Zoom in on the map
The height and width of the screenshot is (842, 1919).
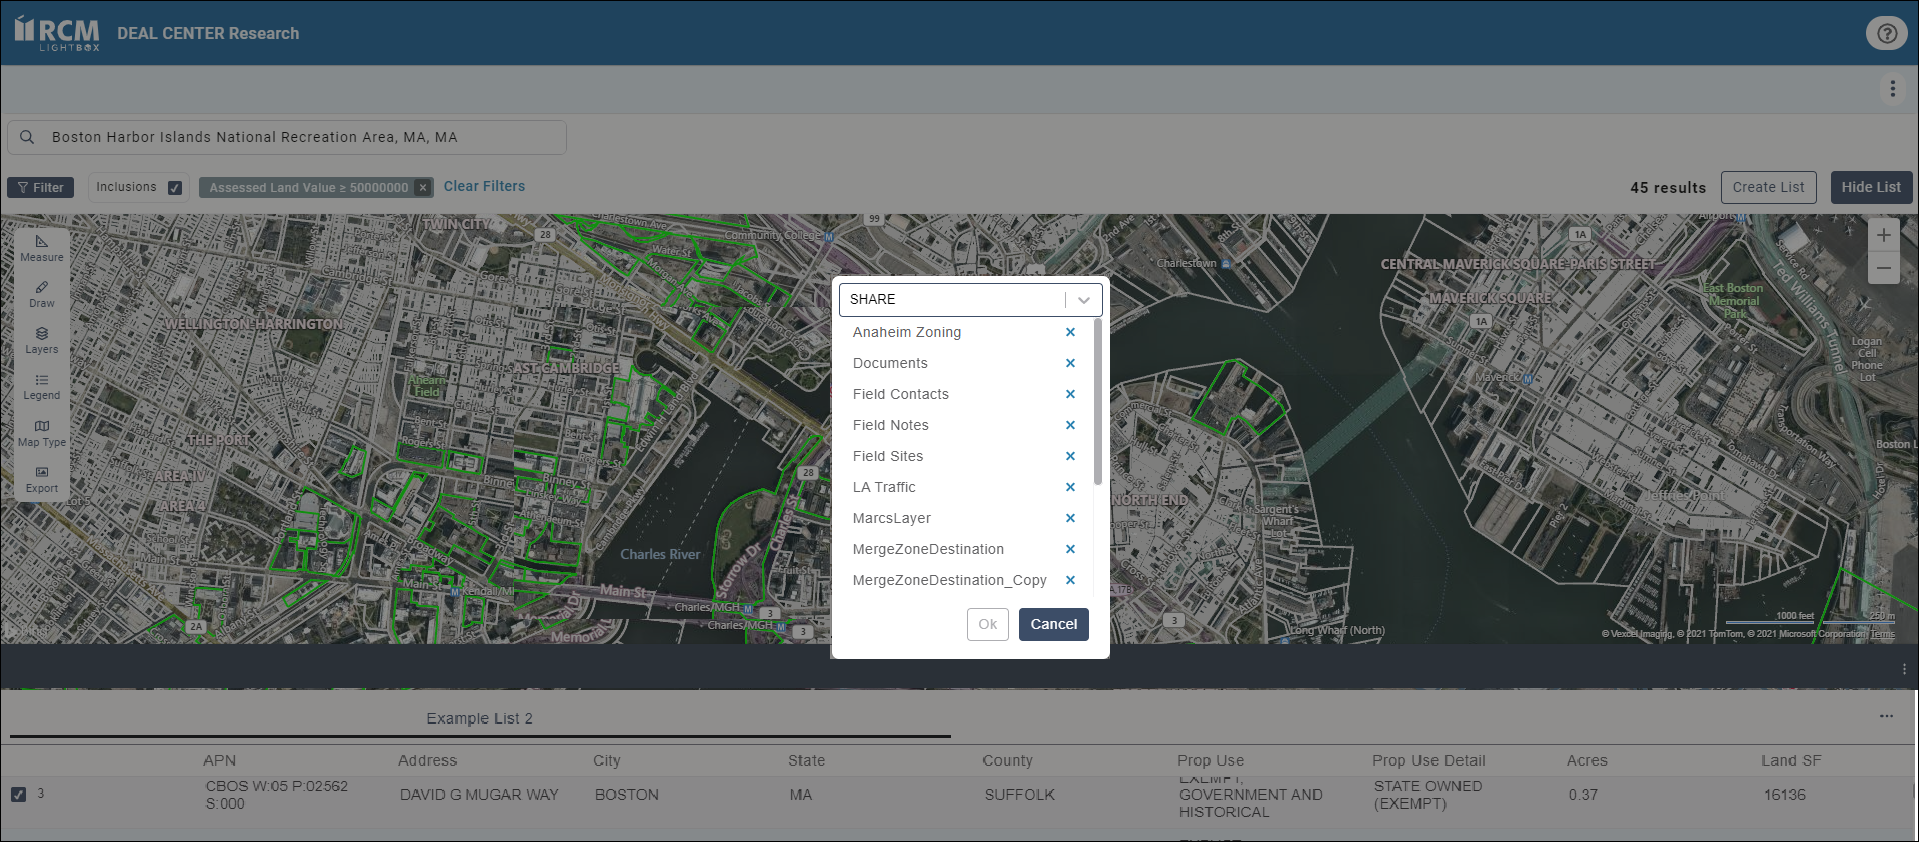point(1883,236)
